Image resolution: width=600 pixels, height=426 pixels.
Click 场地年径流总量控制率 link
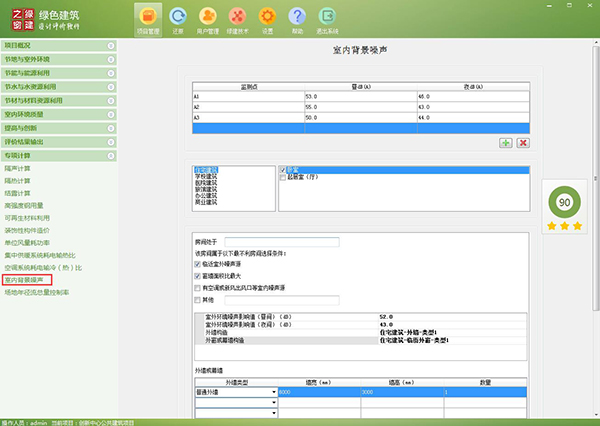click(37, 293)
